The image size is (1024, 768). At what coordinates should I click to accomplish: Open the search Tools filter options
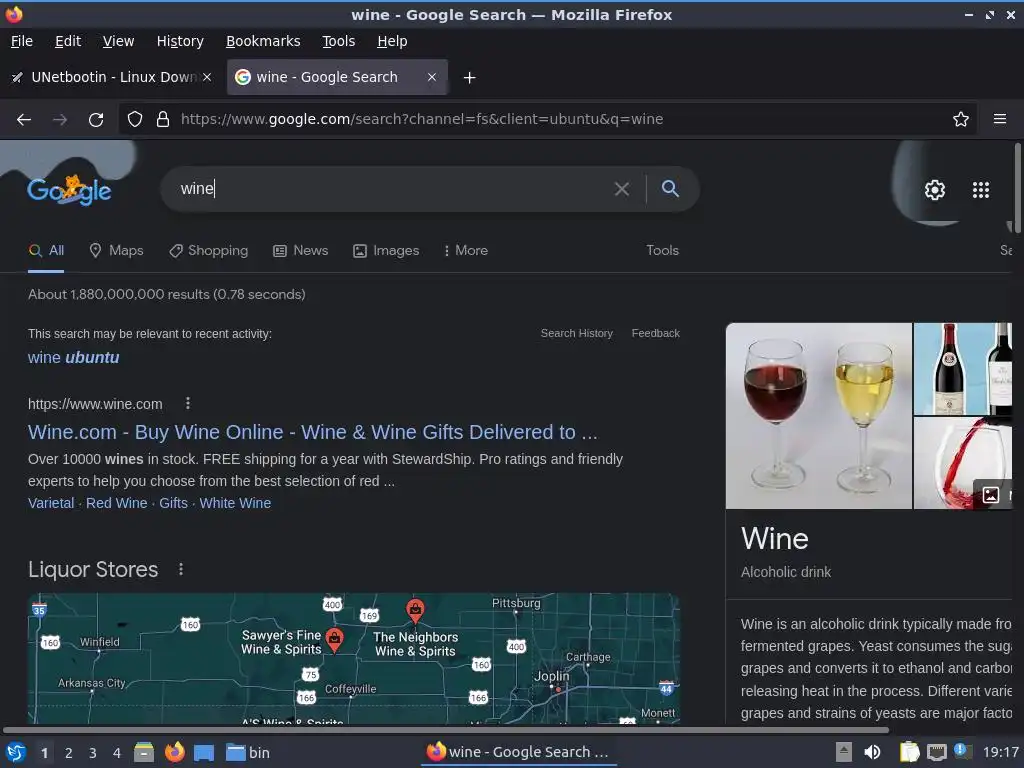click(662, 251)
